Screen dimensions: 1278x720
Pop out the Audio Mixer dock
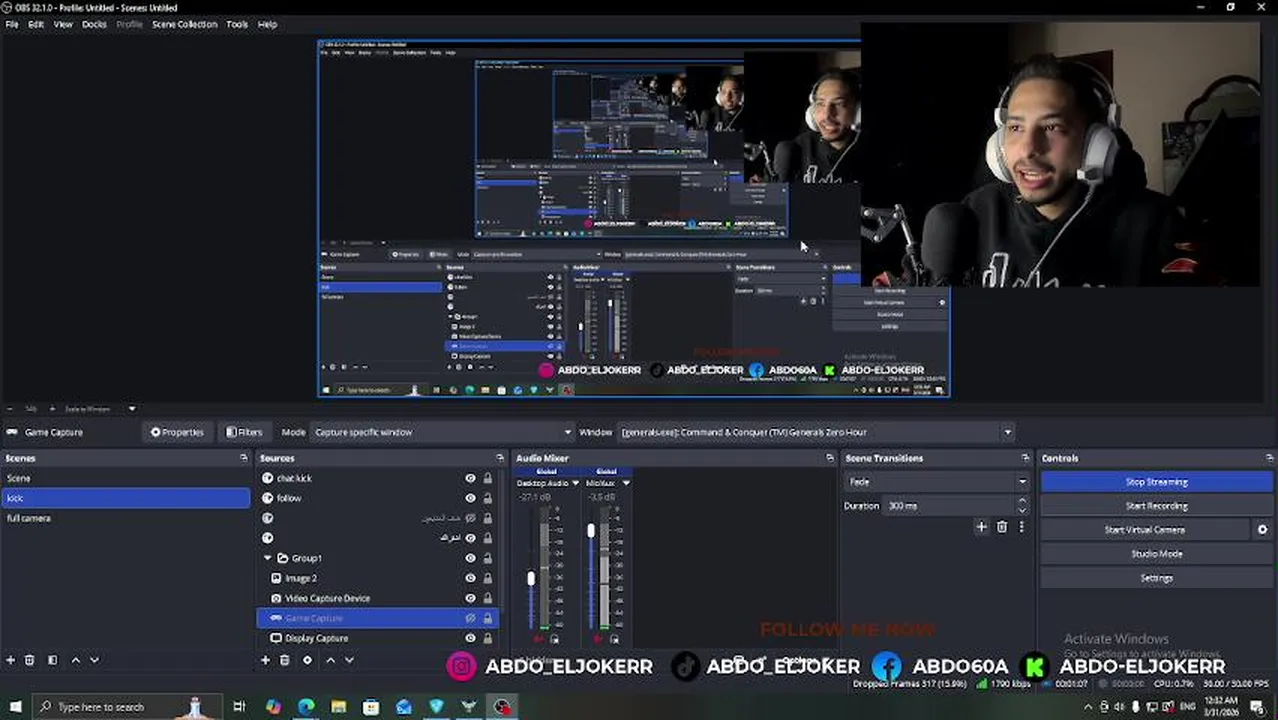pyautogui.click(x=829, y=458)
